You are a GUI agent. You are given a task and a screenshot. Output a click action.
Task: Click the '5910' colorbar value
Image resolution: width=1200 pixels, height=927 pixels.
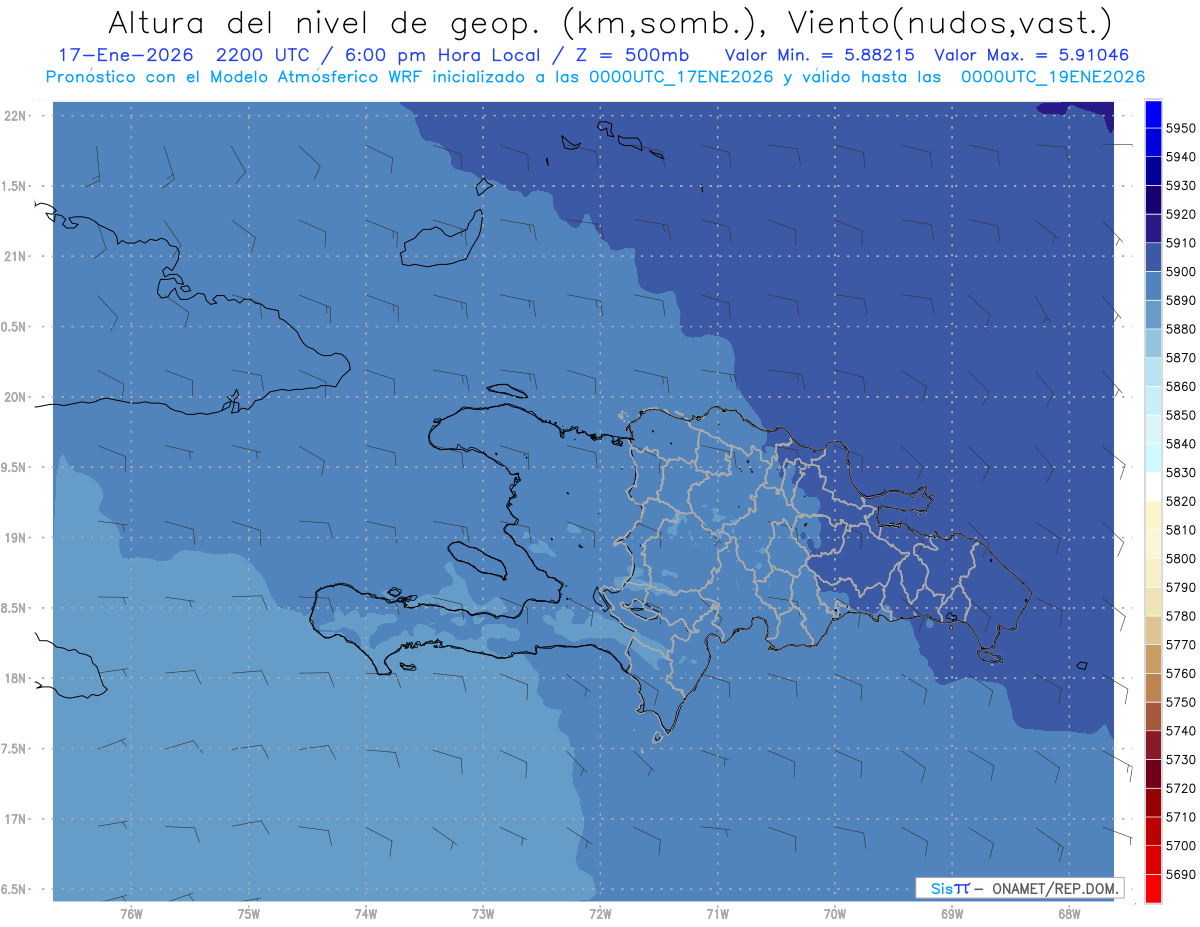click(1180, 243)
